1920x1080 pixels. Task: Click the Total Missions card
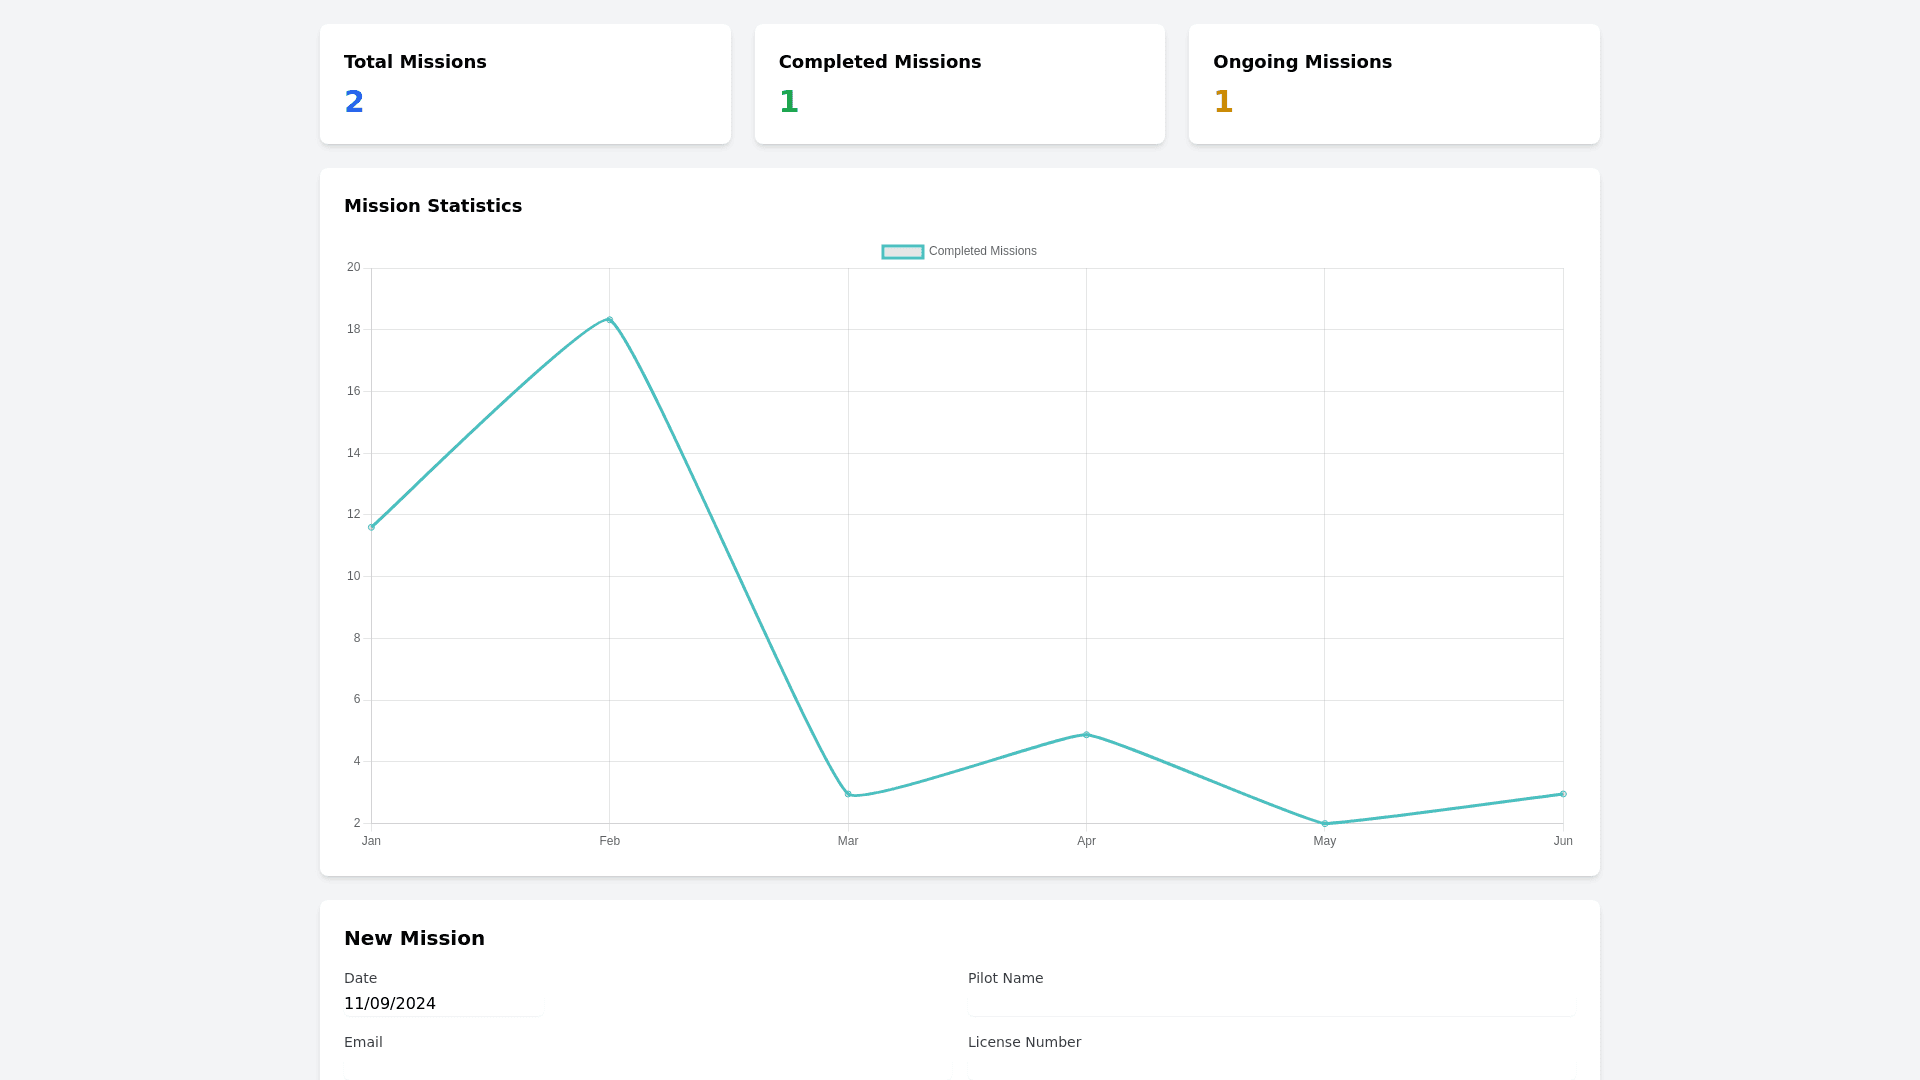pos(525,84)
